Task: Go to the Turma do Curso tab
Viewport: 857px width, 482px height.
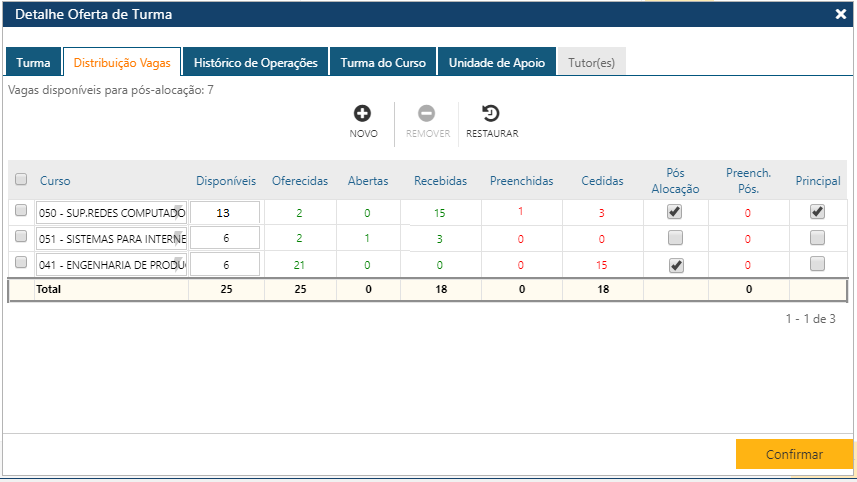Action: click(x=382, y=62)
